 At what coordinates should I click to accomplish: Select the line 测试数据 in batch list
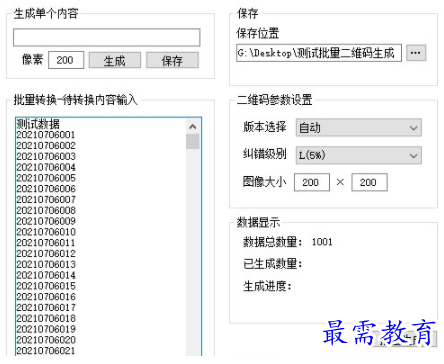38,124
